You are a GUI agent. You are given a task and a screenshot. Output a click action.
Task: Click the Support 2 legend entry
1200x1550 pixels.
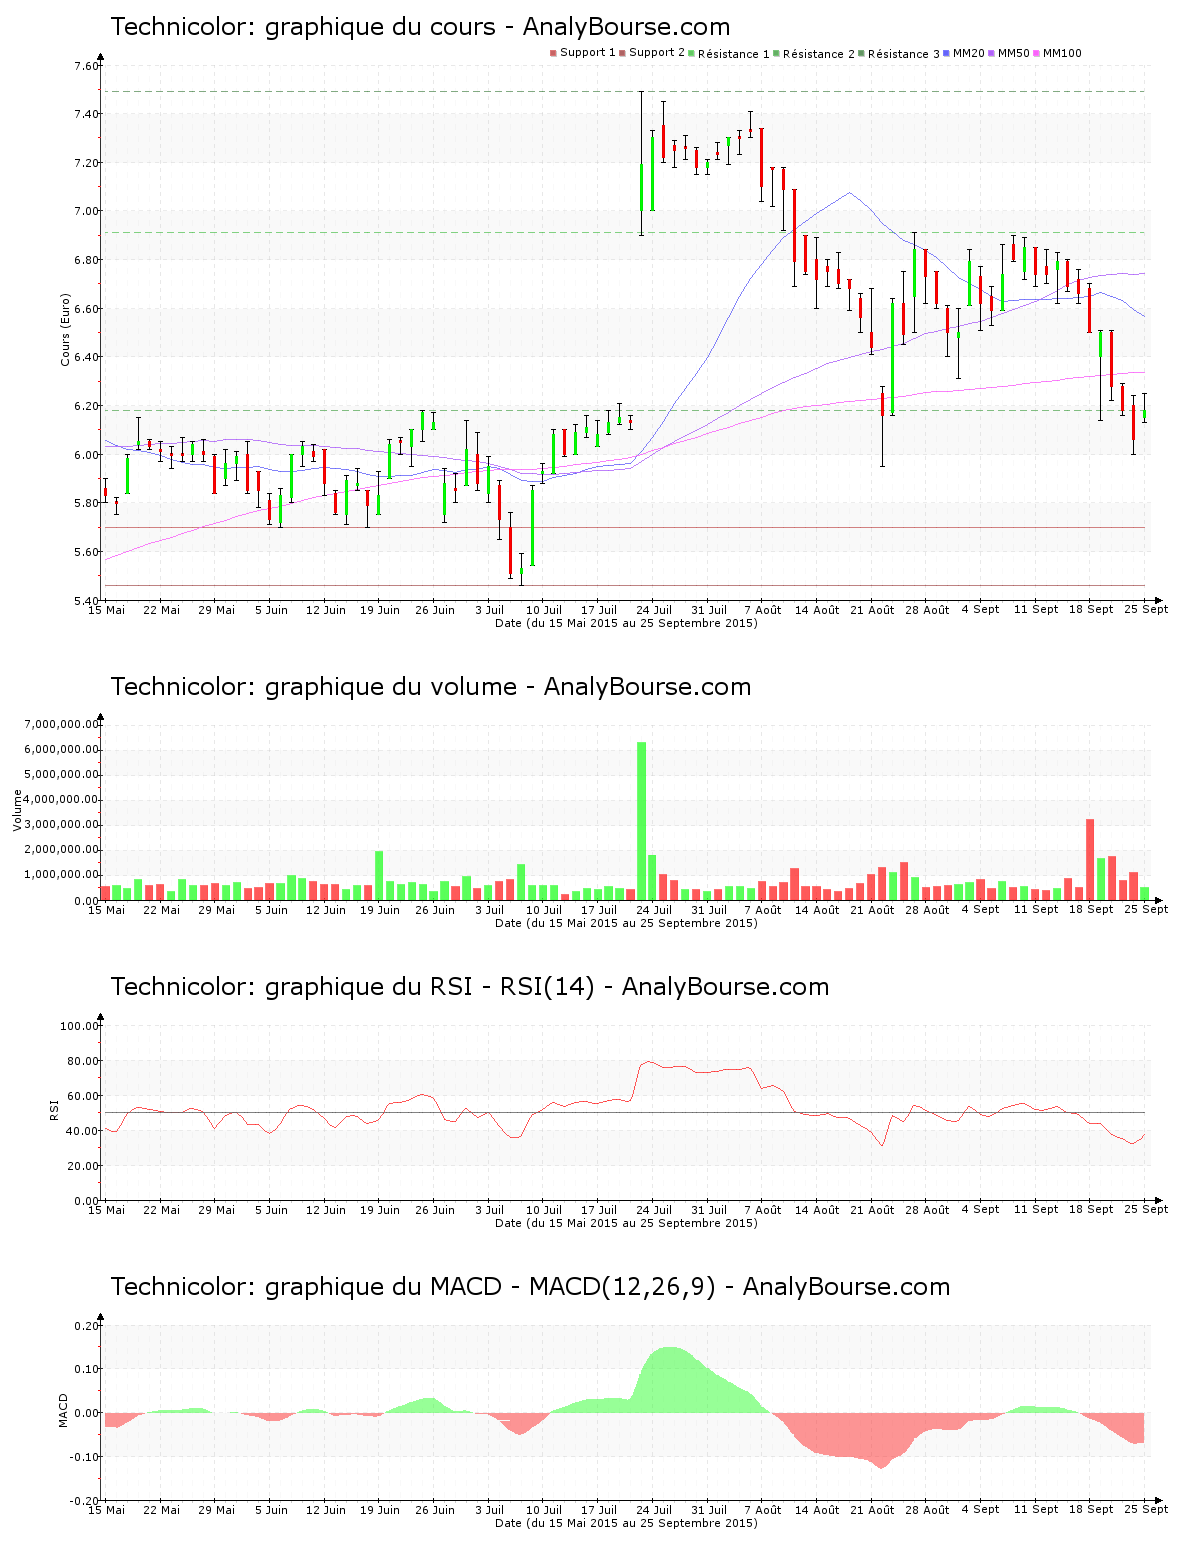click(x=656, y=53)
